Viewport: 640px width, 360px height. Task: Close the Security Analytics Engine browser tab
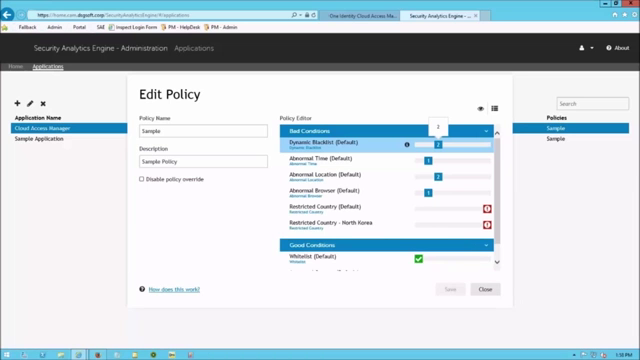476,16
